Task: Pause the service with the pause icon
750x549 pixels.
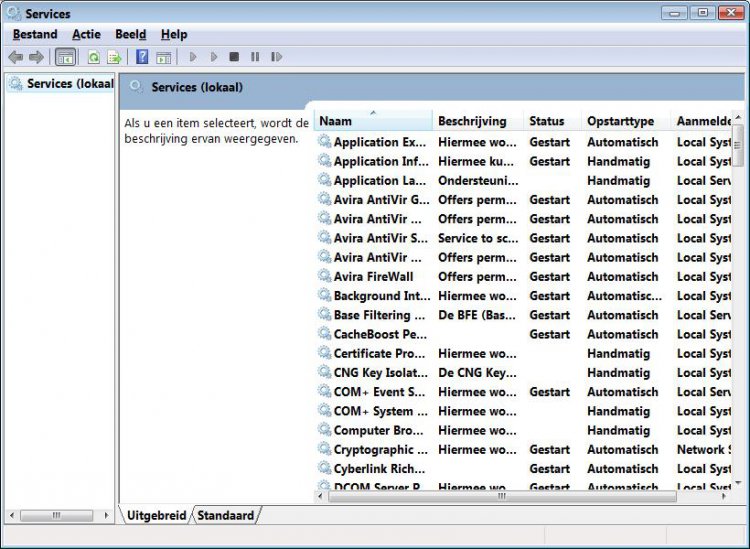Action: click(255, 57)
